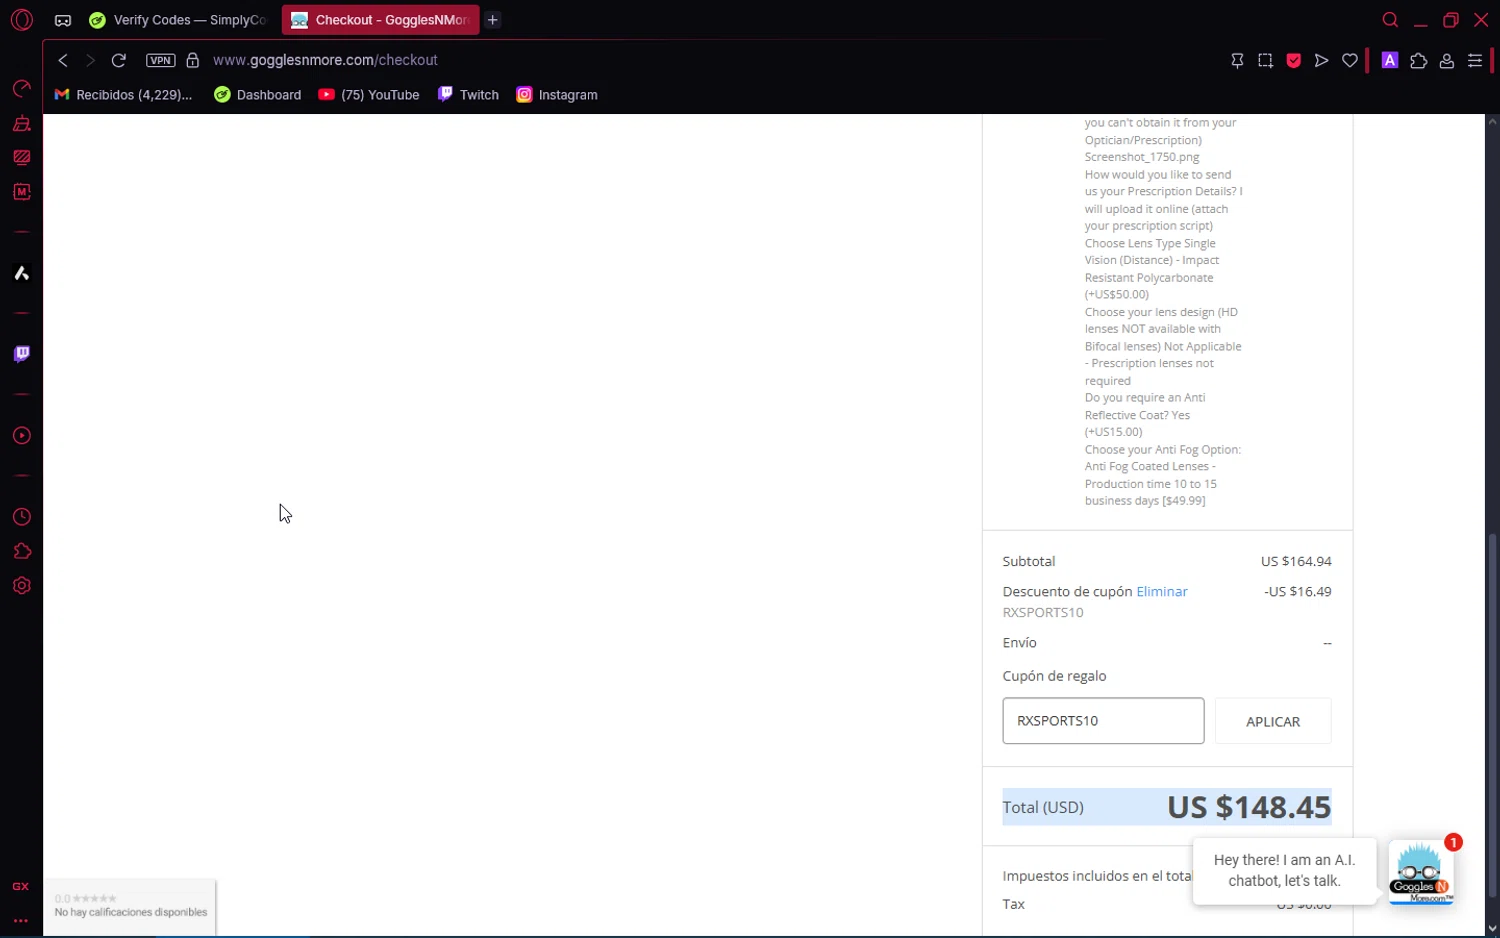Open the easy setup sliders menu
The height and width of the screenshot is (938, 1500).
click(1475, 61)
